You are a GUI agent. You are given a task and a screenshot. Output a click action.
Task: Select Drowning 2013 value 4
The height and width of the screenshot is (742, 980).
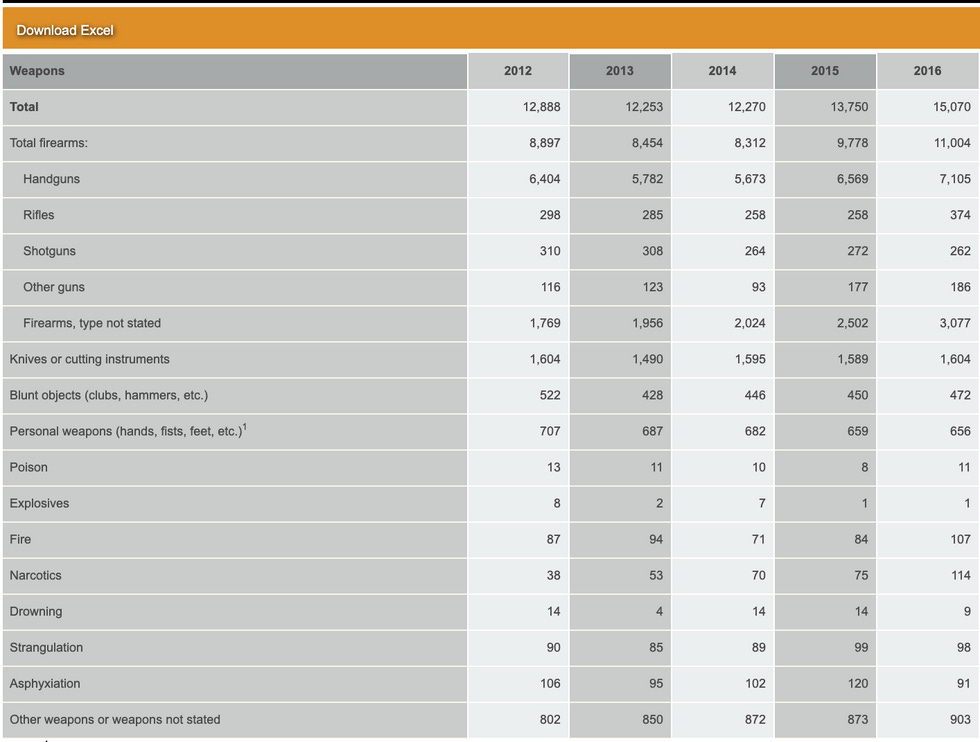click(659, 612)
